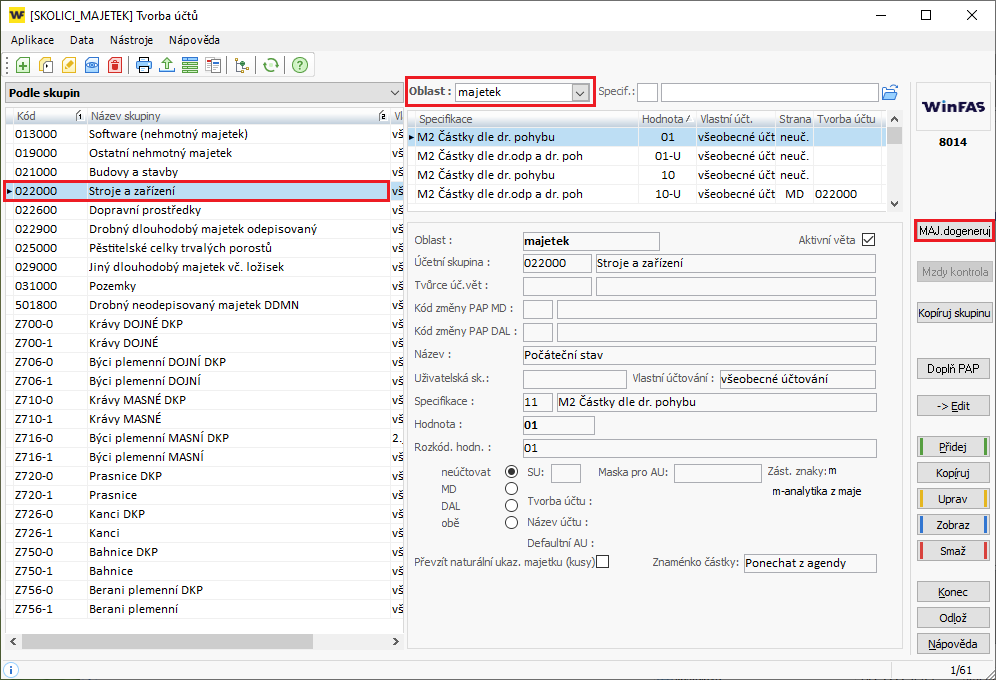Click the down arrow of the Specifikace table scrollbar
The image size is (996, 680).
tap(894, 204)
